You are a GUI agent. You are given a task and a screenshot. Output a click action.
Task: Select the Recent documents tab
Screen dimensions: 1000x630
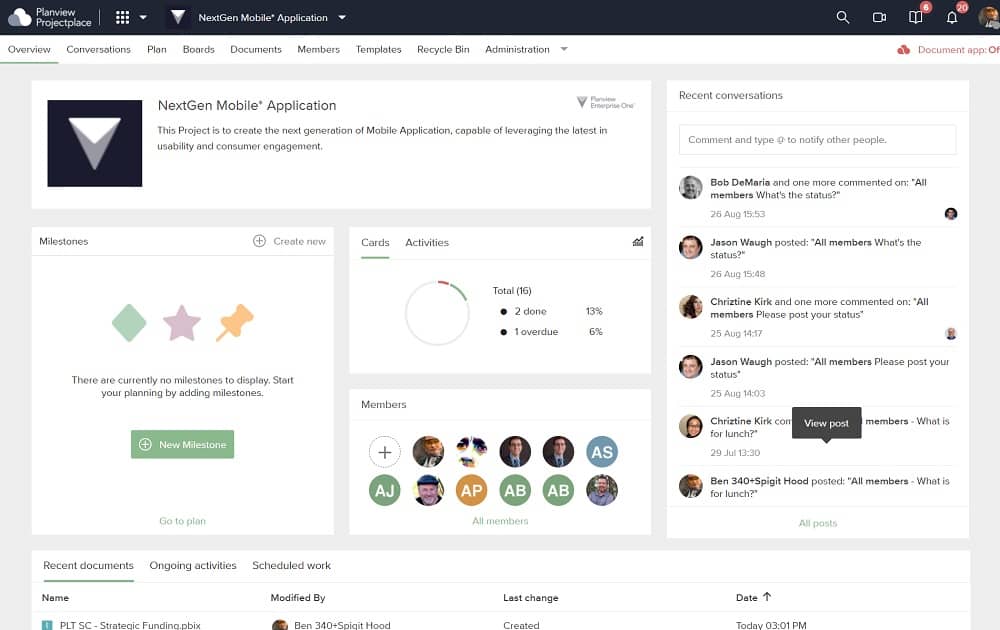point(89,566)
